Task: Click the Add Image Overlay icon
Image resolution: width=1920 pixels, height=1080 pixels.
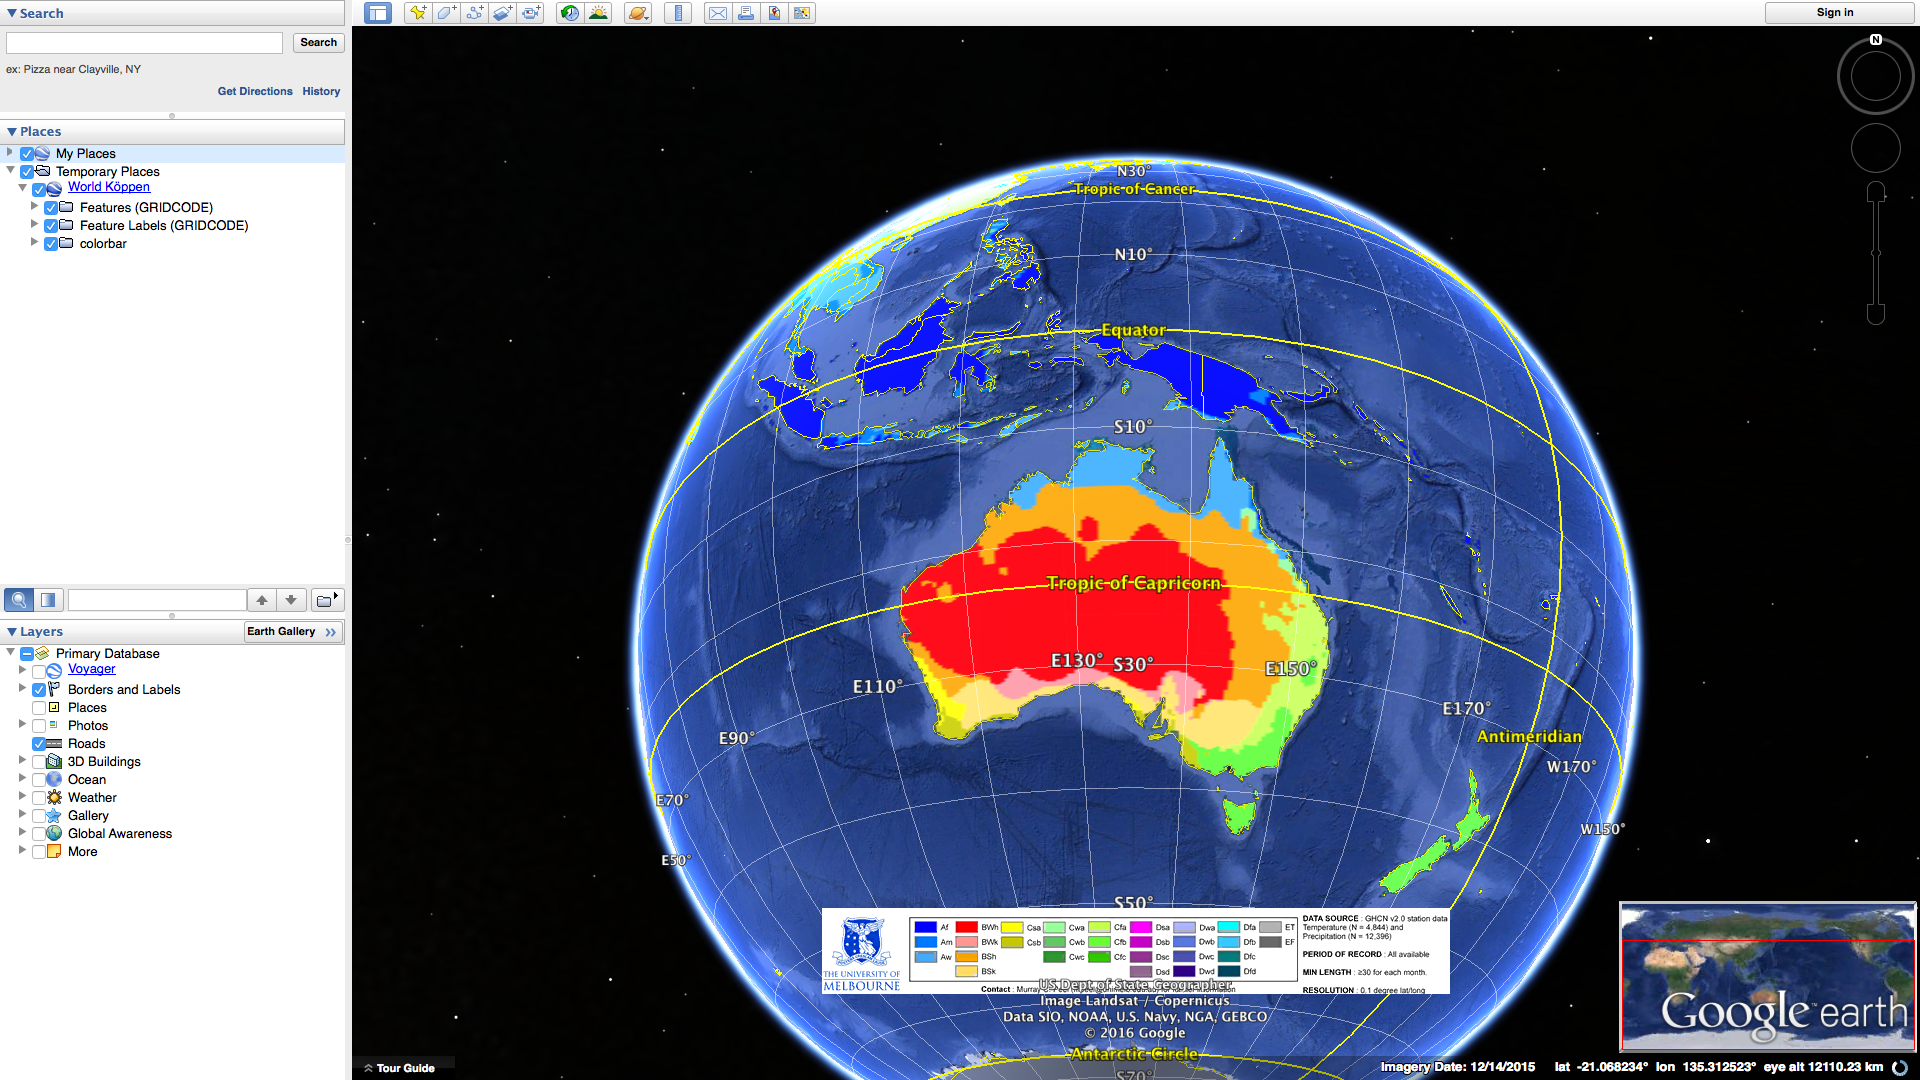Action: (503, 13)
